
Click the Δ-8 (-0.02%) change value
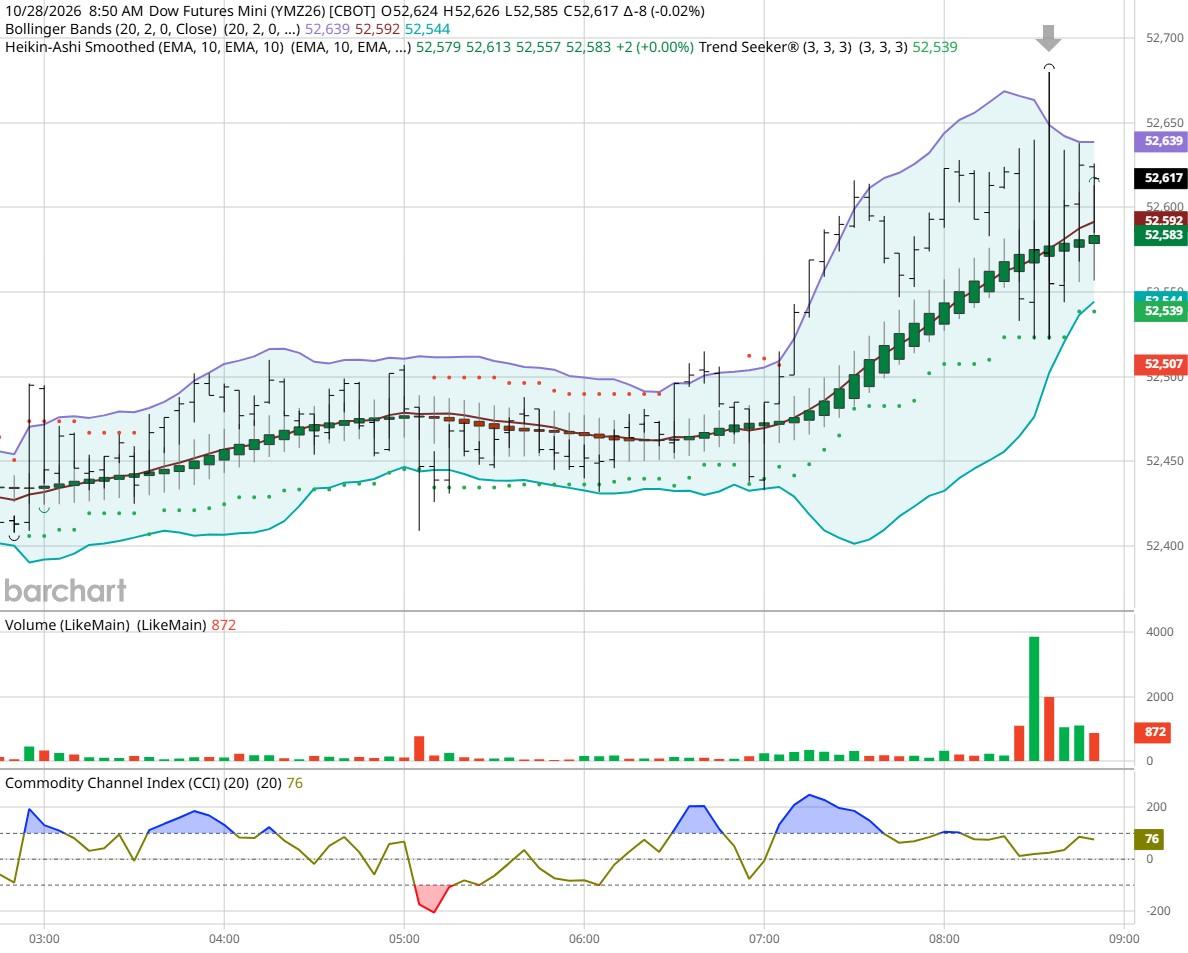(664, 11)
